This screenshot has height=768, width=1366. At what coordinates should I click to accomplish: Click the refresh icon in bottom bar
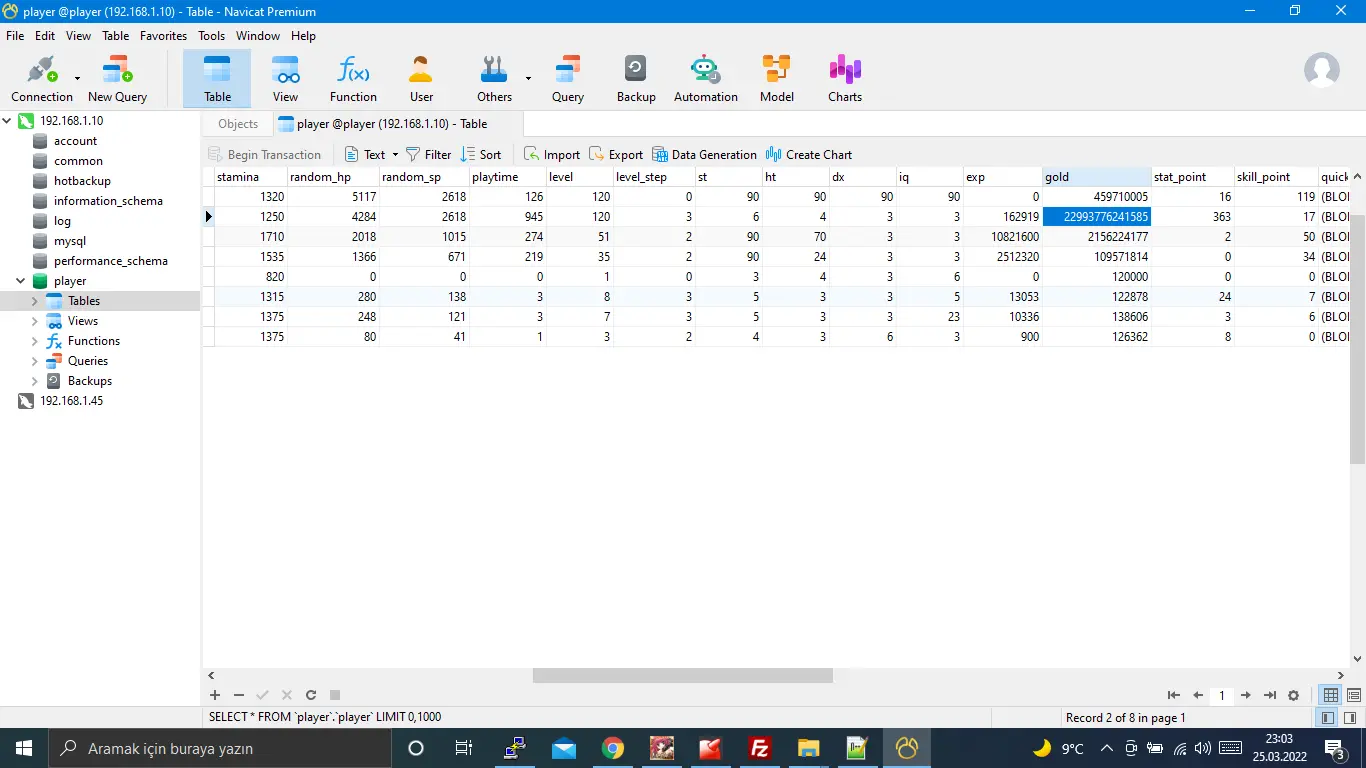click(x=311, y=695)
